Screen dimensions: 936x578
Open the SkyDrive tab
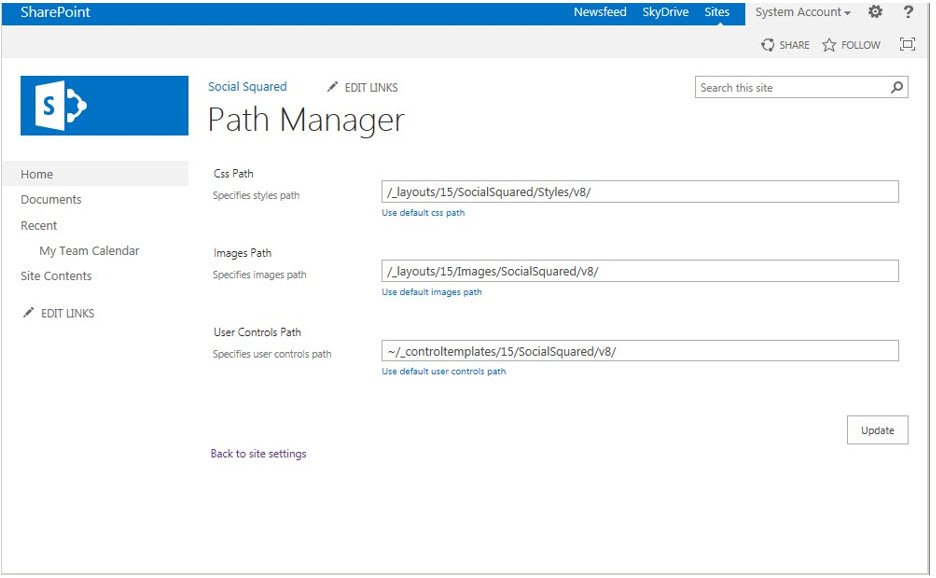[x=666, y=12]
